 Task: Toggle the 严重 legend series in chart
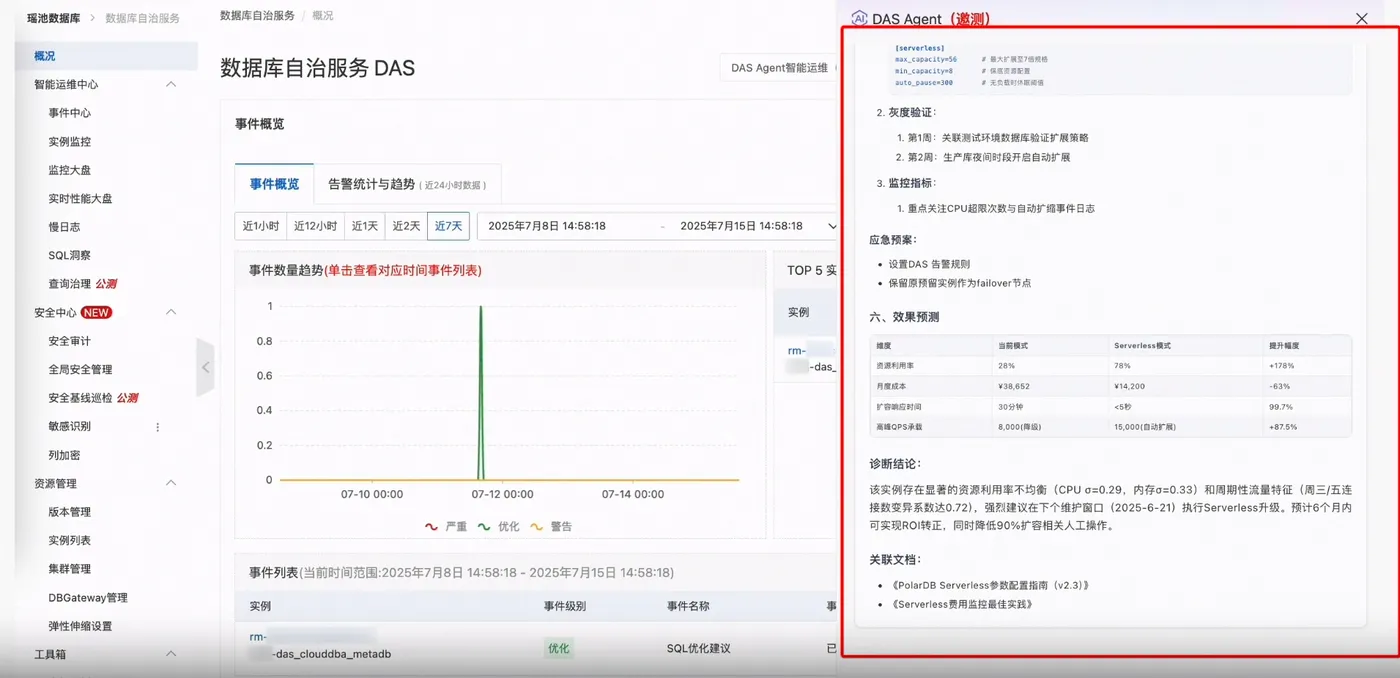click(x=447, y=526)
